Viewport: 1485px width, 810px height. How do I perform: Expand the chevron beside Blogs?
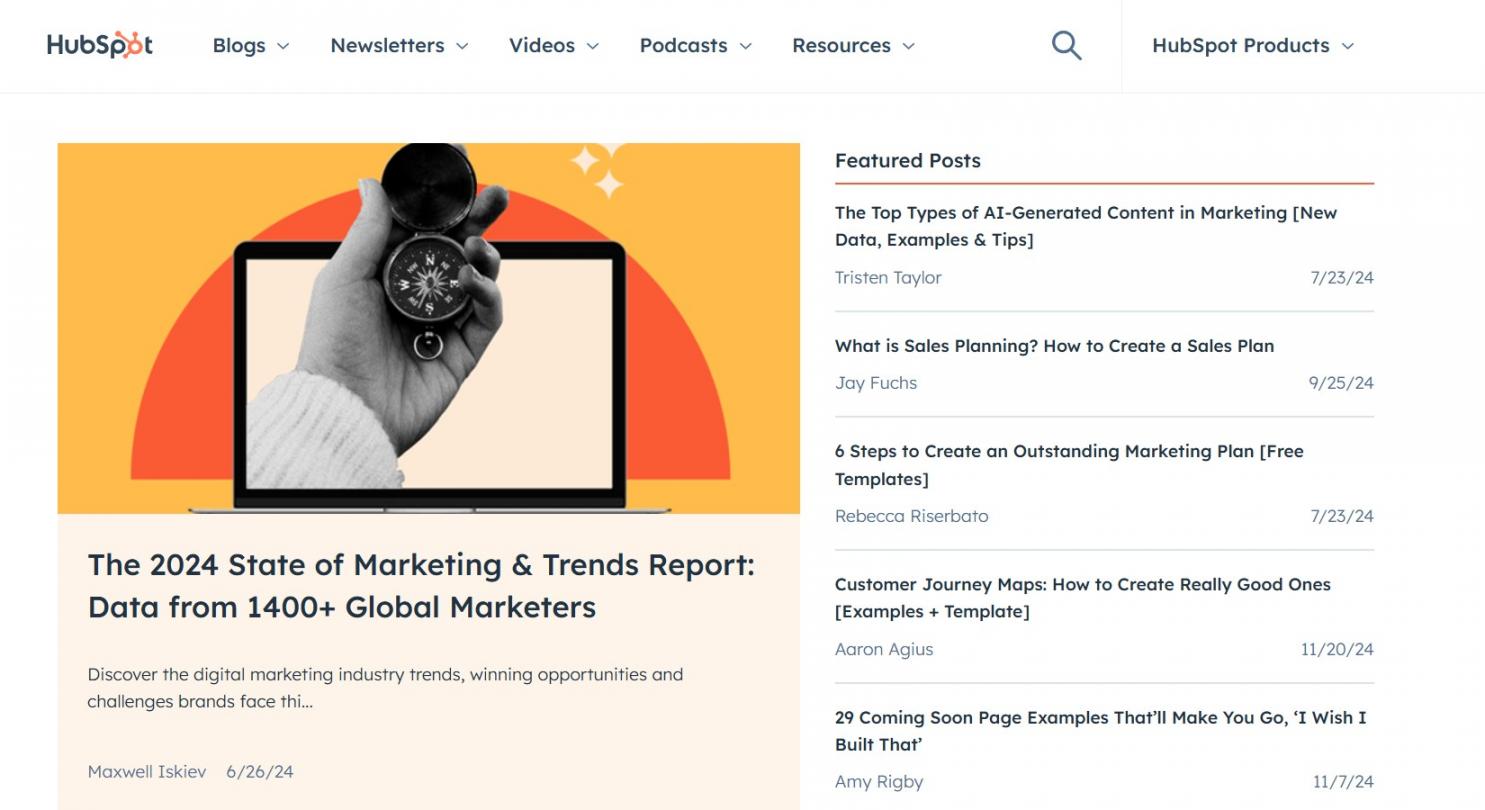coord(283,46)
